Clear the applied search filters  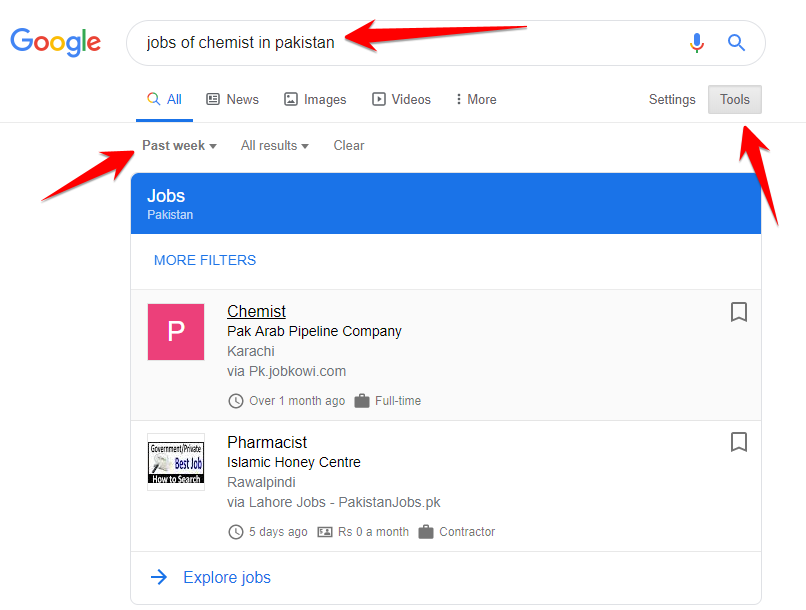tap(349, 146)
